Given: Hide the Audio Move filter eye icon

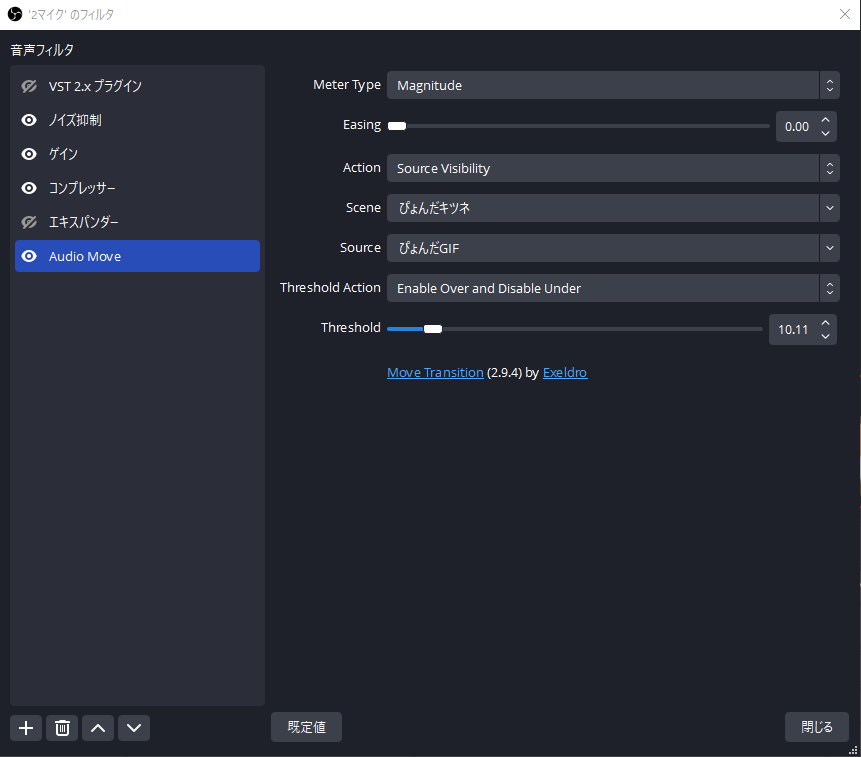Looking at the screenshot, I should click(29, 256).
